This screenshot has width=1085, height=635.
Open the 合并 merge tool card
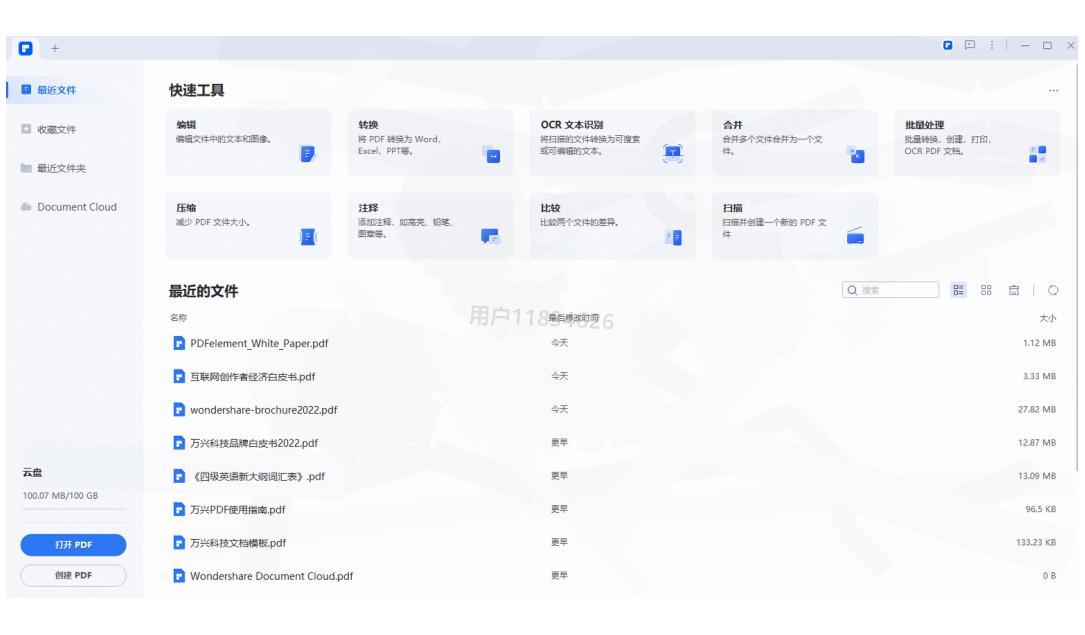point(794,142)
